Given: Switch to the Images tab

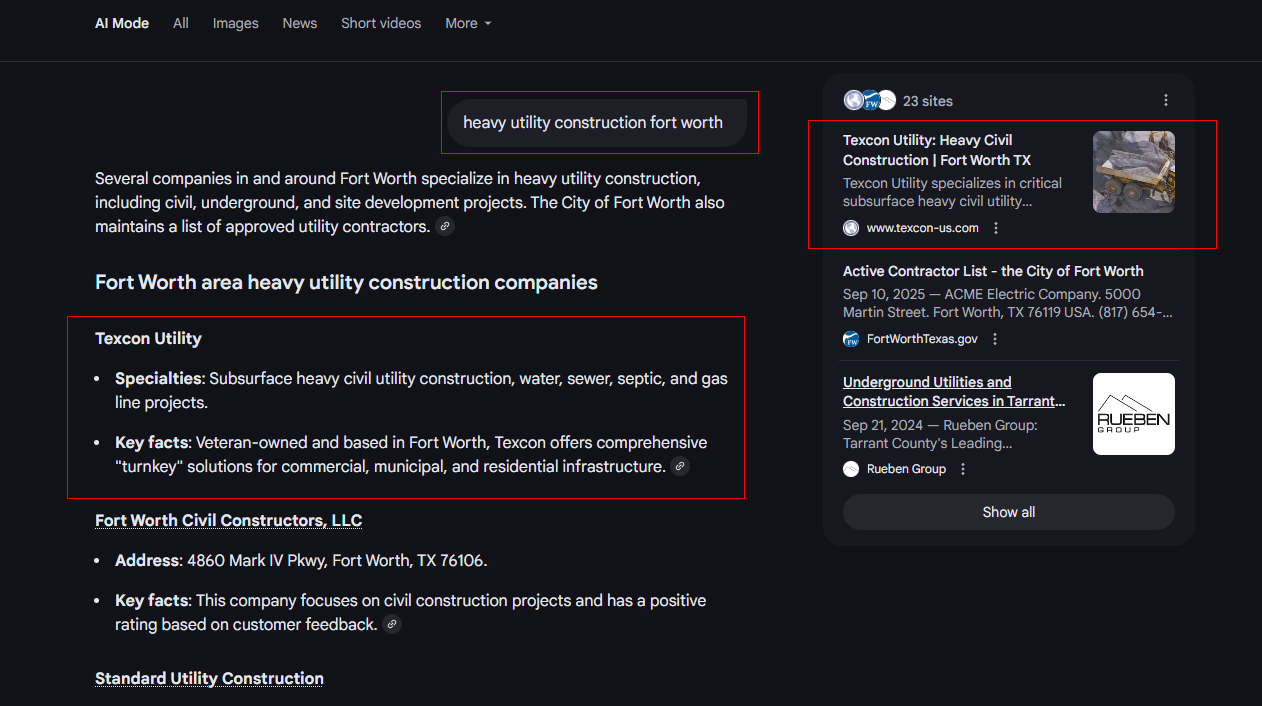Looking at the screenshot, I should coord(235,23).
